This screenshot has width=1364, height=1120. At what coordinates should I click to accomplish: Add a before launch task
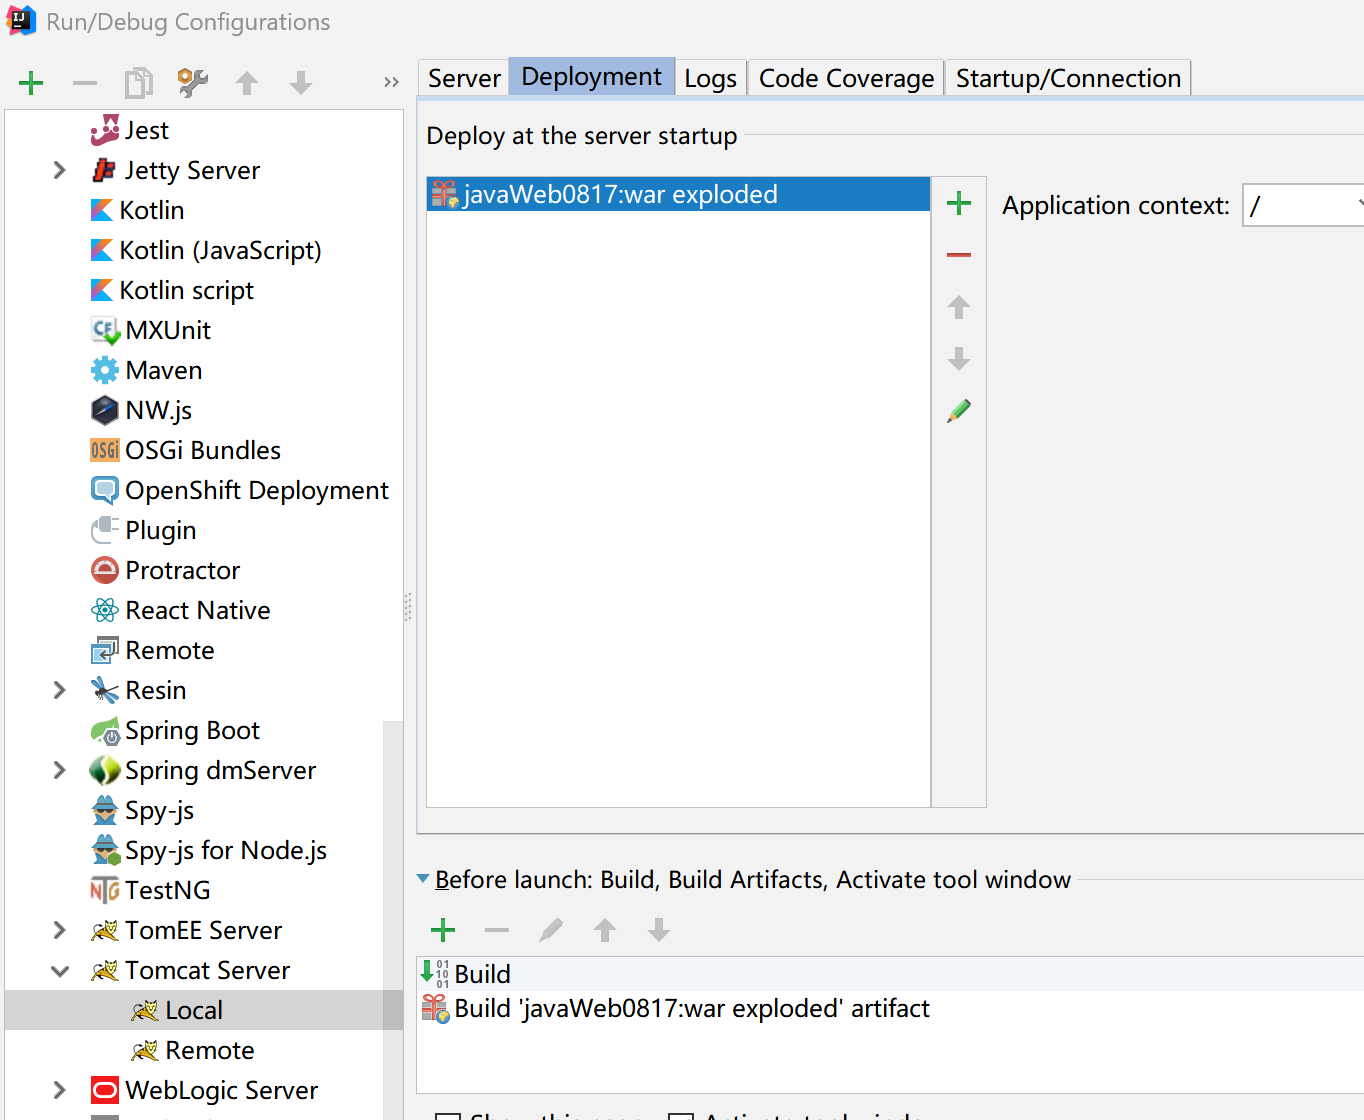pyautogui.click(x=443, y=930)
